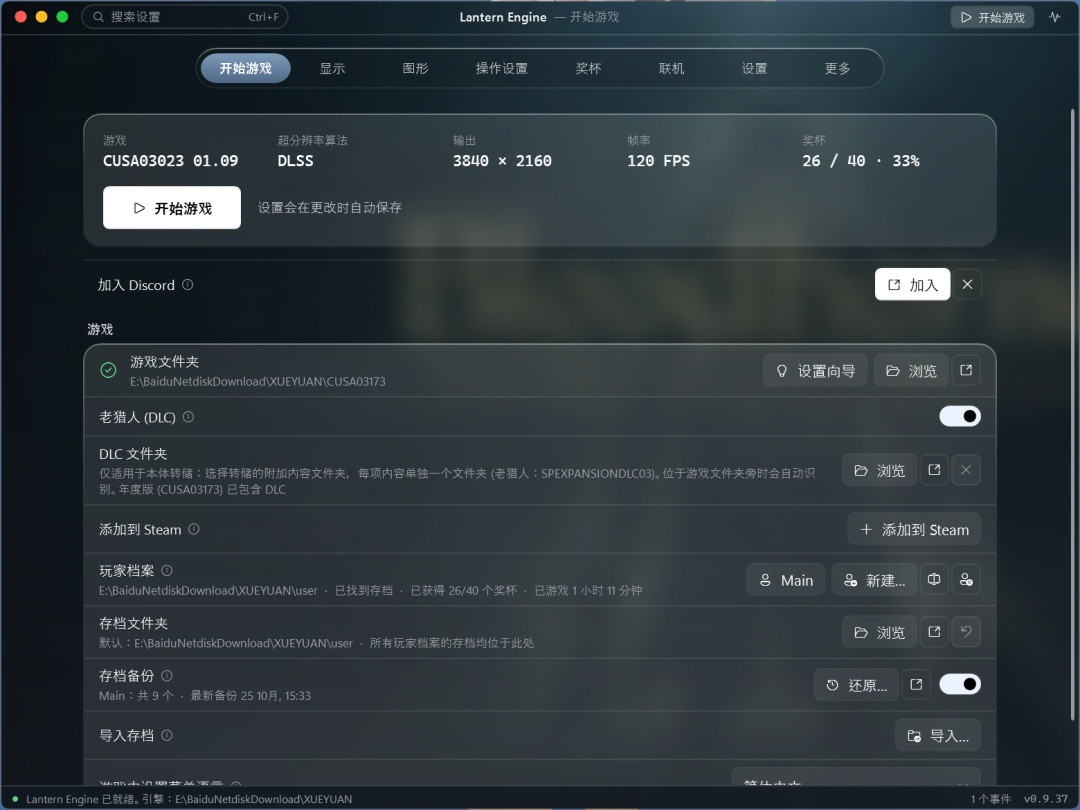Image resolution: width=1080 pixels, height=810 pixels.
Task: Open DLC folder externally
Action: point(934,470)
